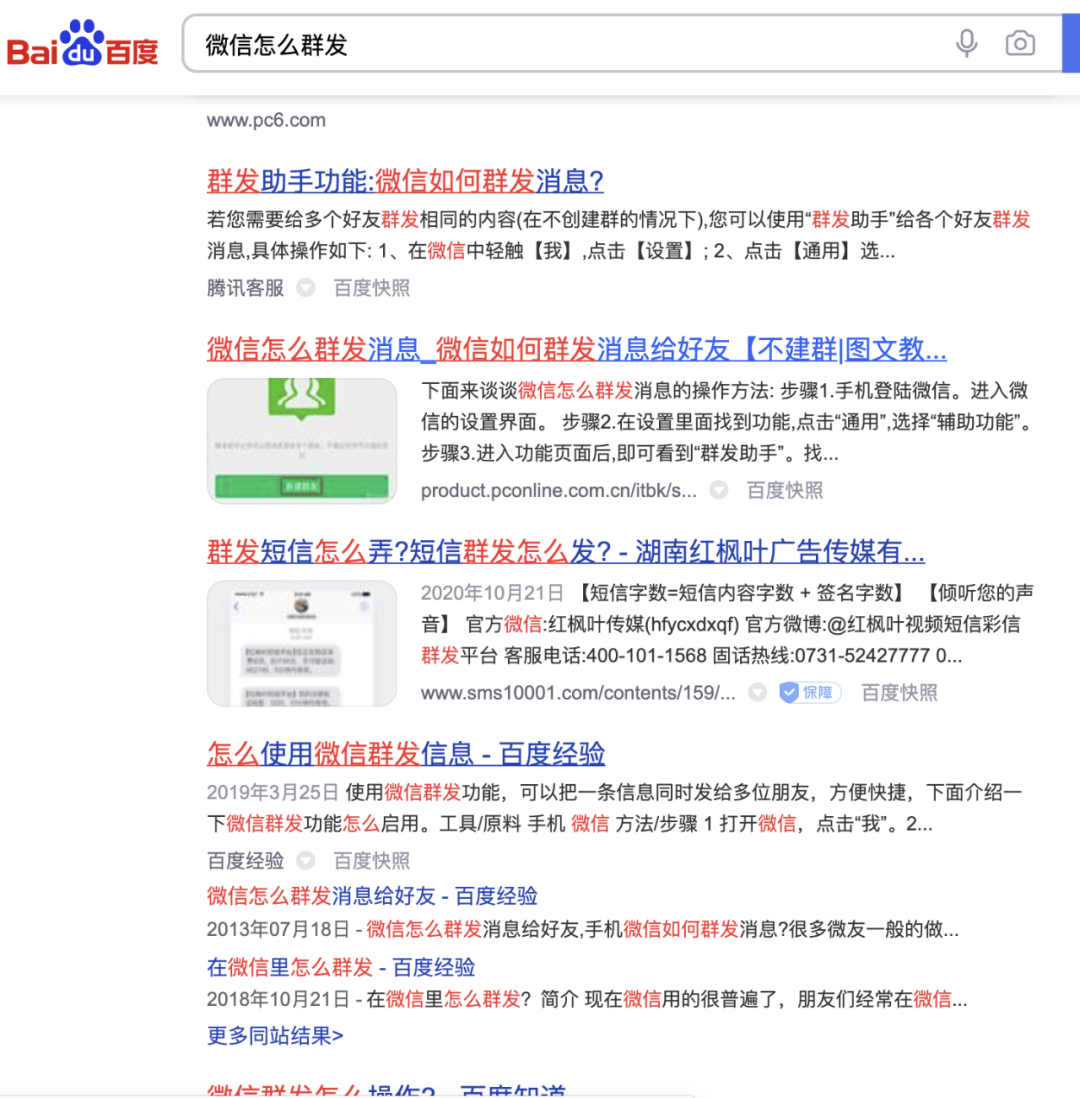Open 百度快照 for the pconline result
The height and width of the screenshot is (1098, 1080).
(784, 490)
